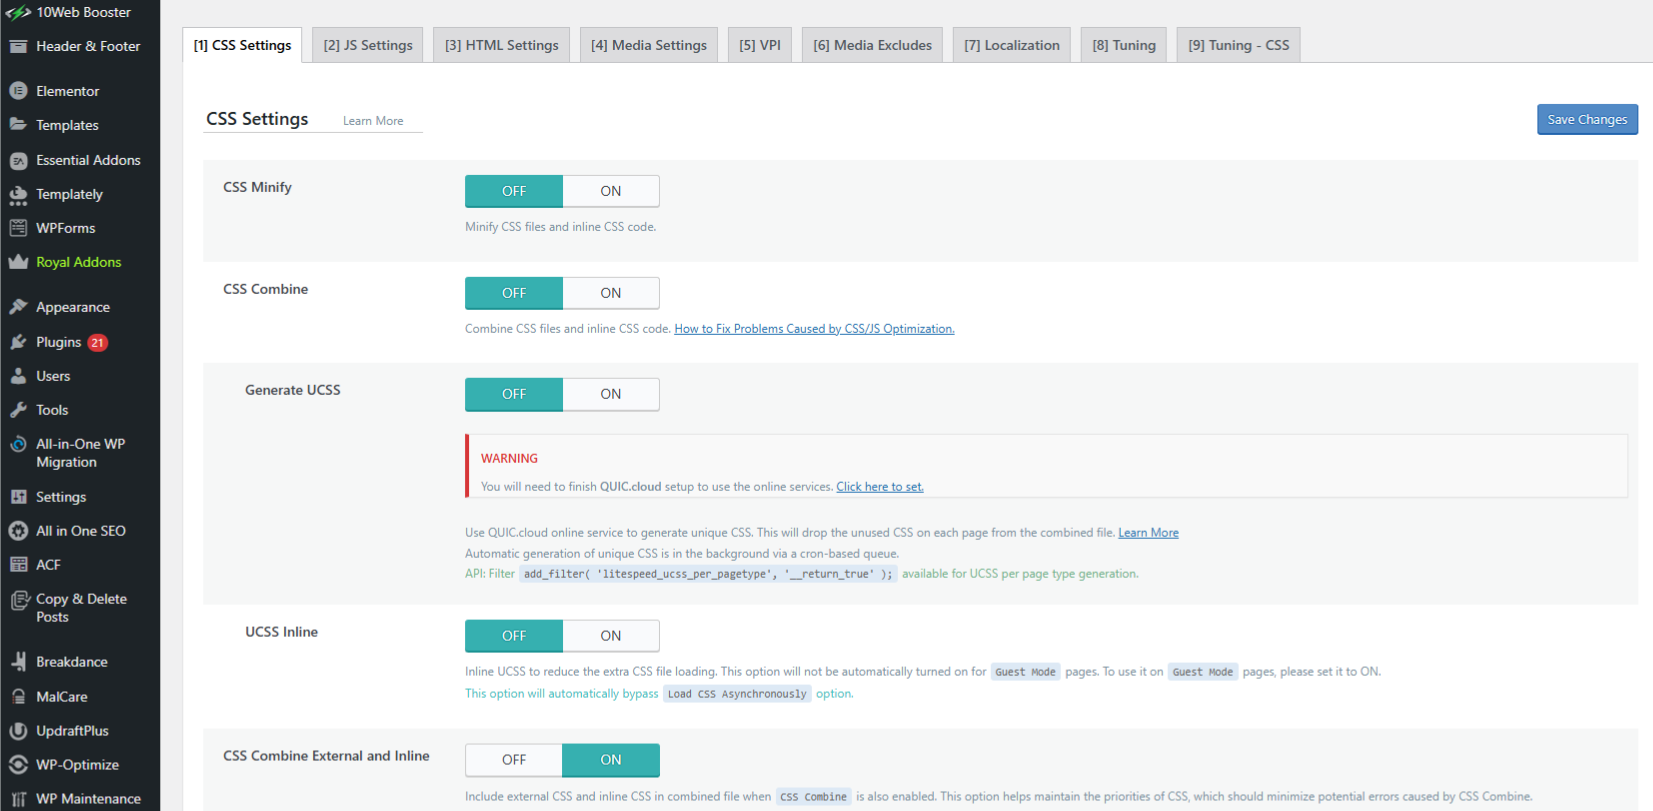Turn Generate UCSS ON
This screenshot has height=811, width=1653.
611,394
